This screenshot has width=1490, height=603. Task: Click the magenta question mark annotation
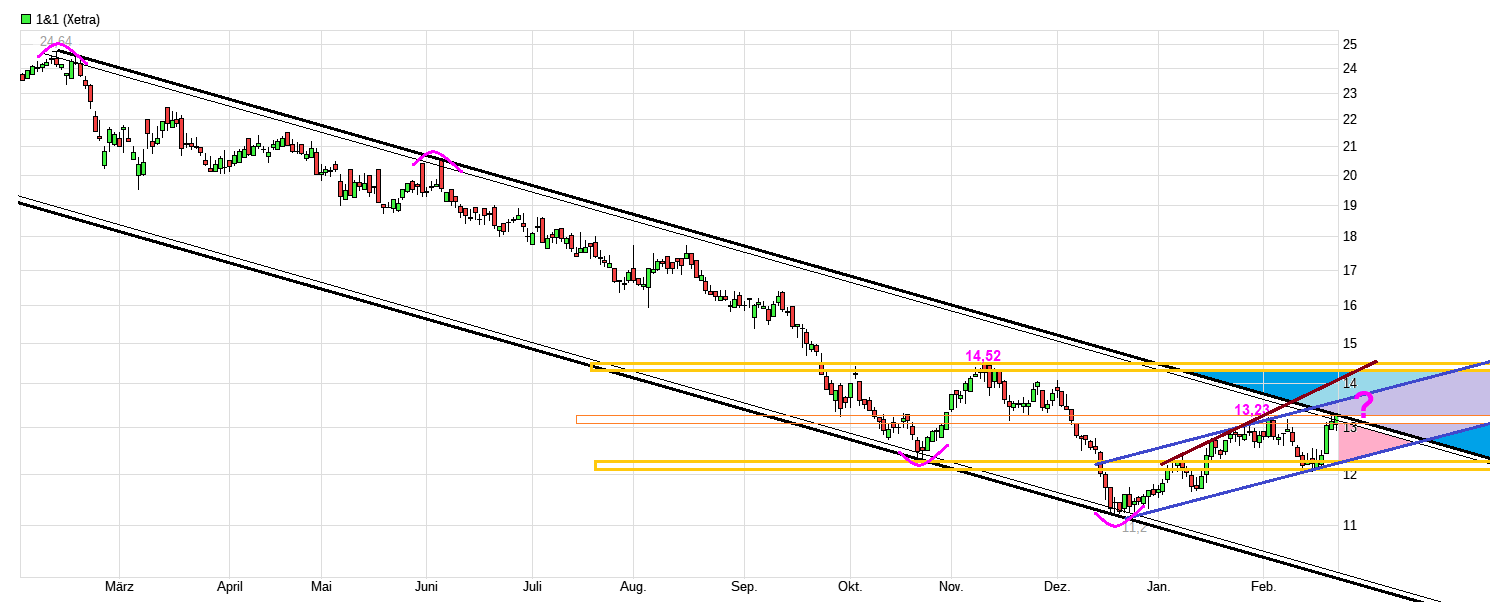pos(1363,403)
